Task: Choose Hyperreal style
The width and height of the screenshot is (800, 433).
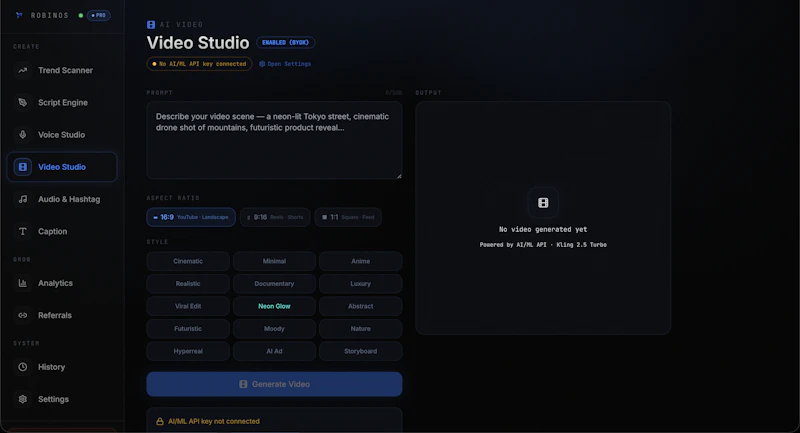Action: [188, 351]
